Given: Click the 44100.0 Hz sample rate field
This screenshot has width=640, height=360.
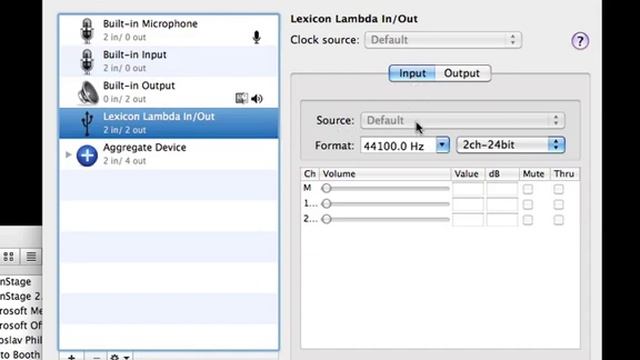Looking at the screenshot, I should pos(398,145).
